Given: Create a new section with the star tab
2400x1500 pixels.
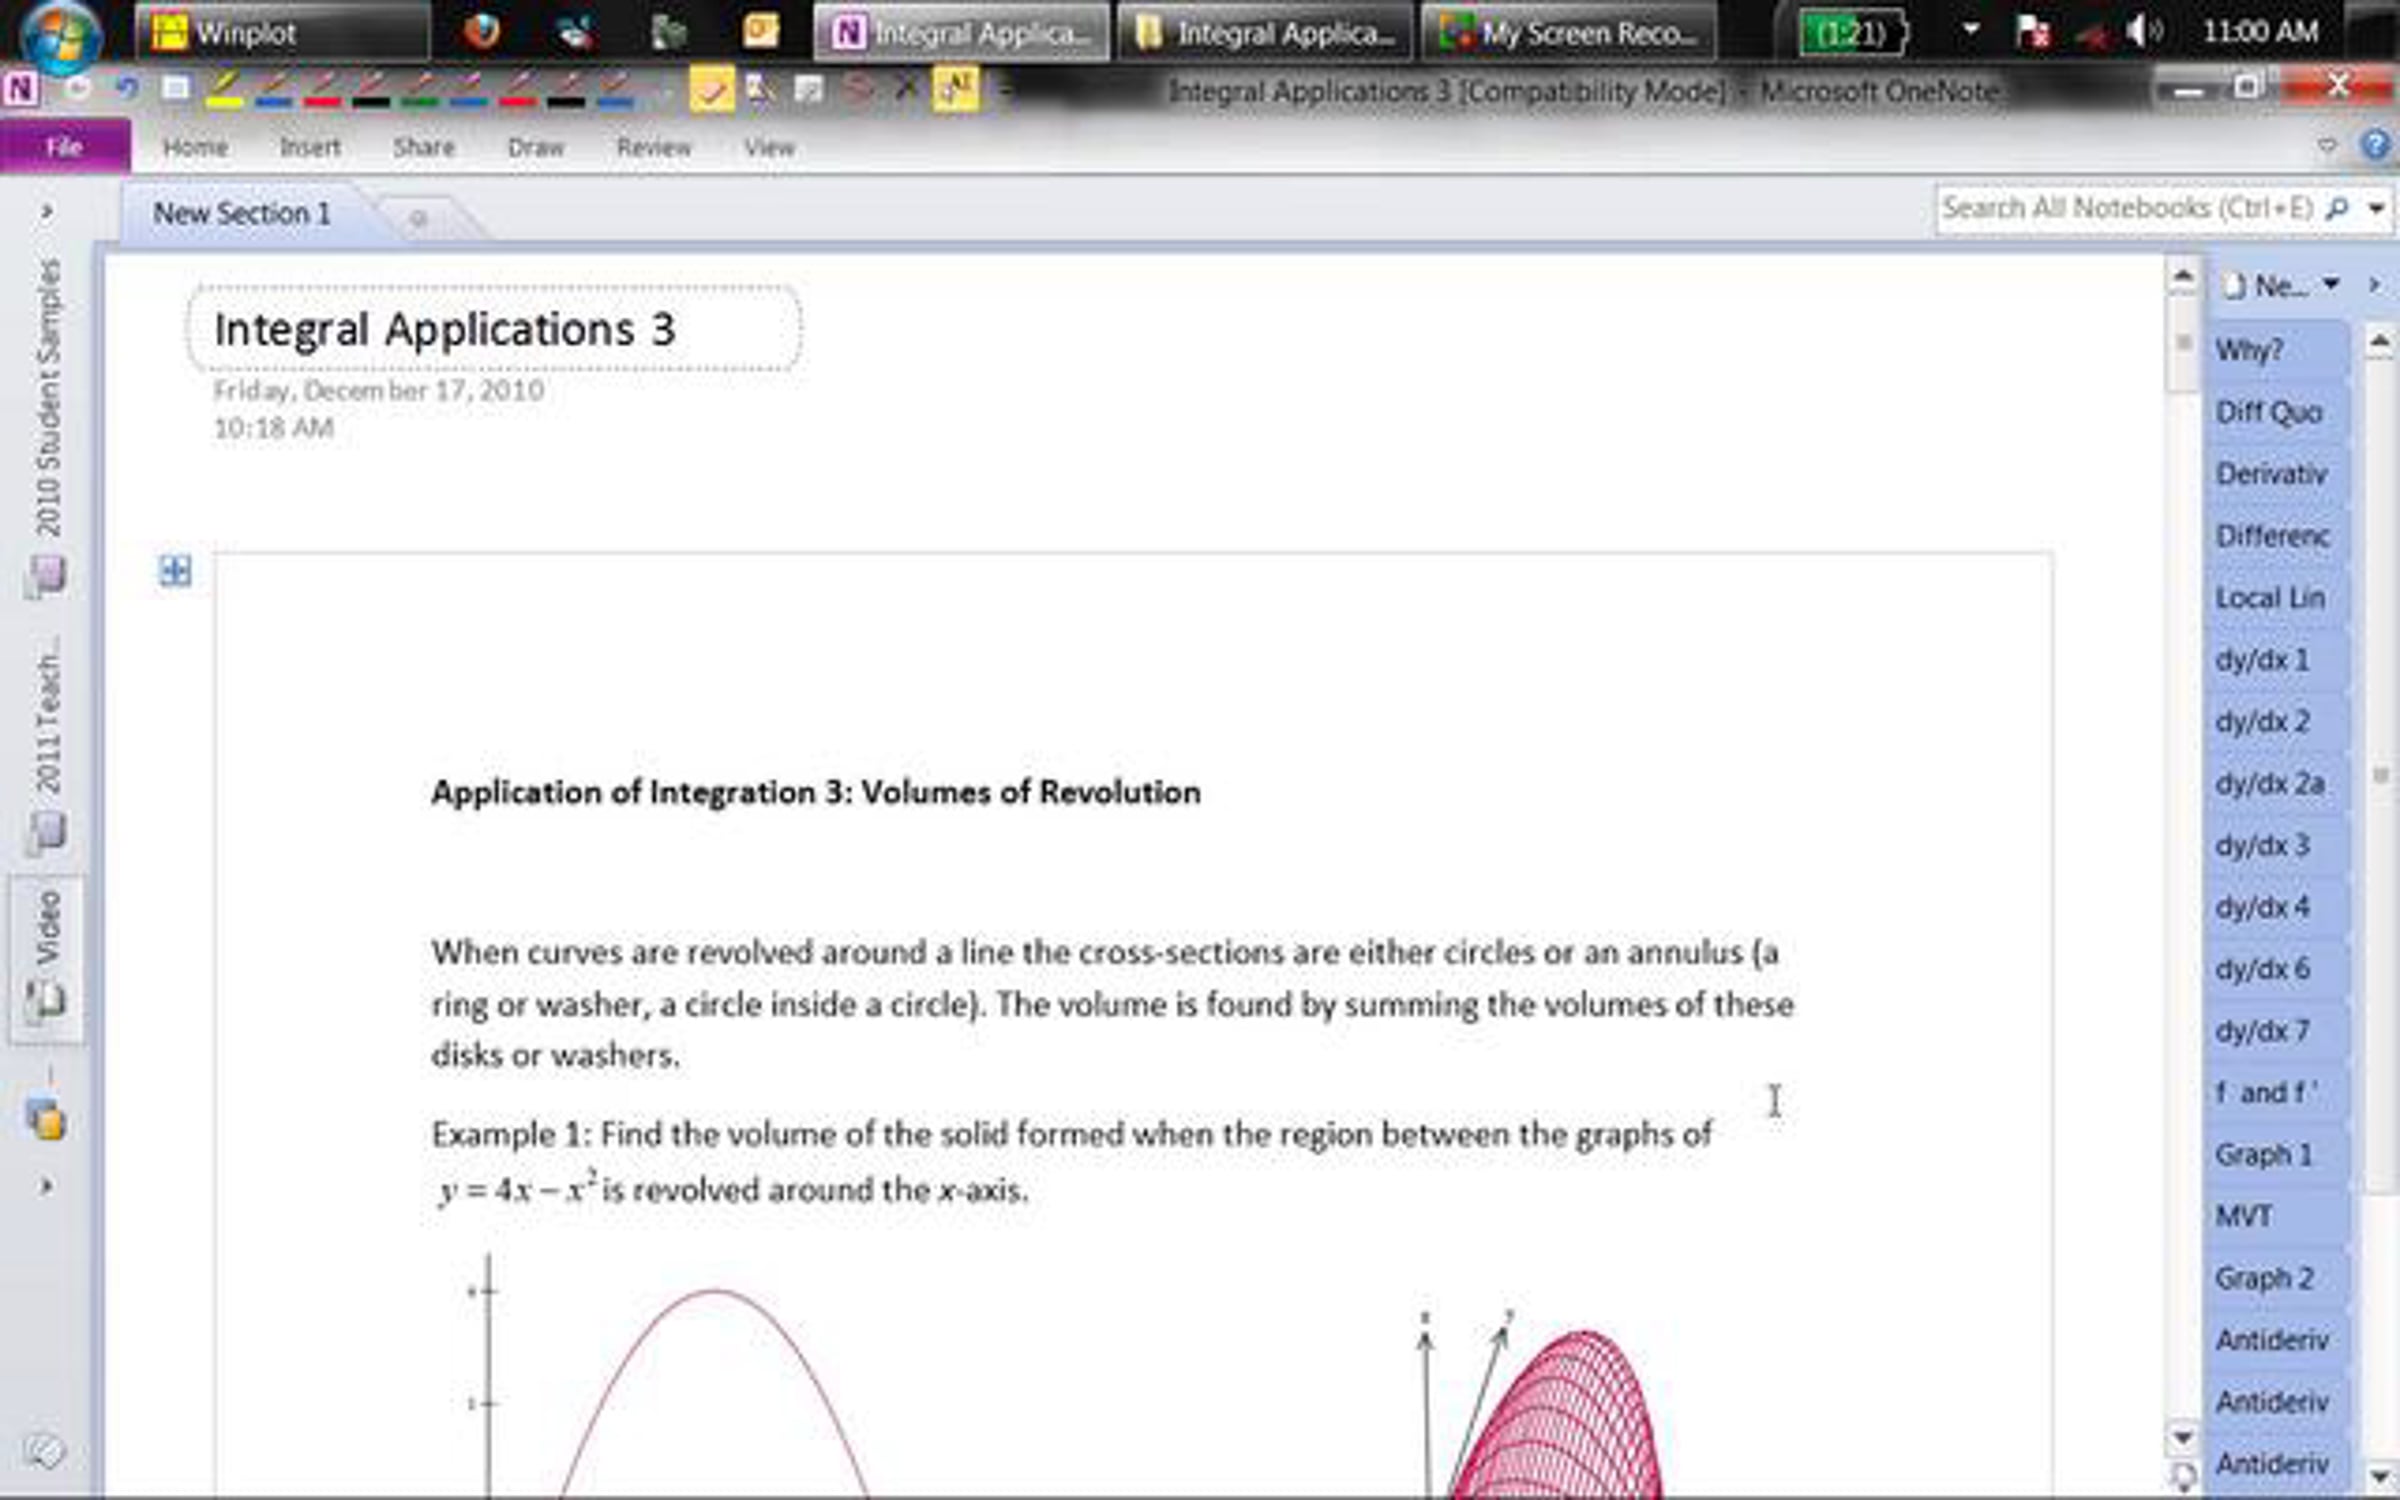Looking at the screenshot, I should click(418, 216).
